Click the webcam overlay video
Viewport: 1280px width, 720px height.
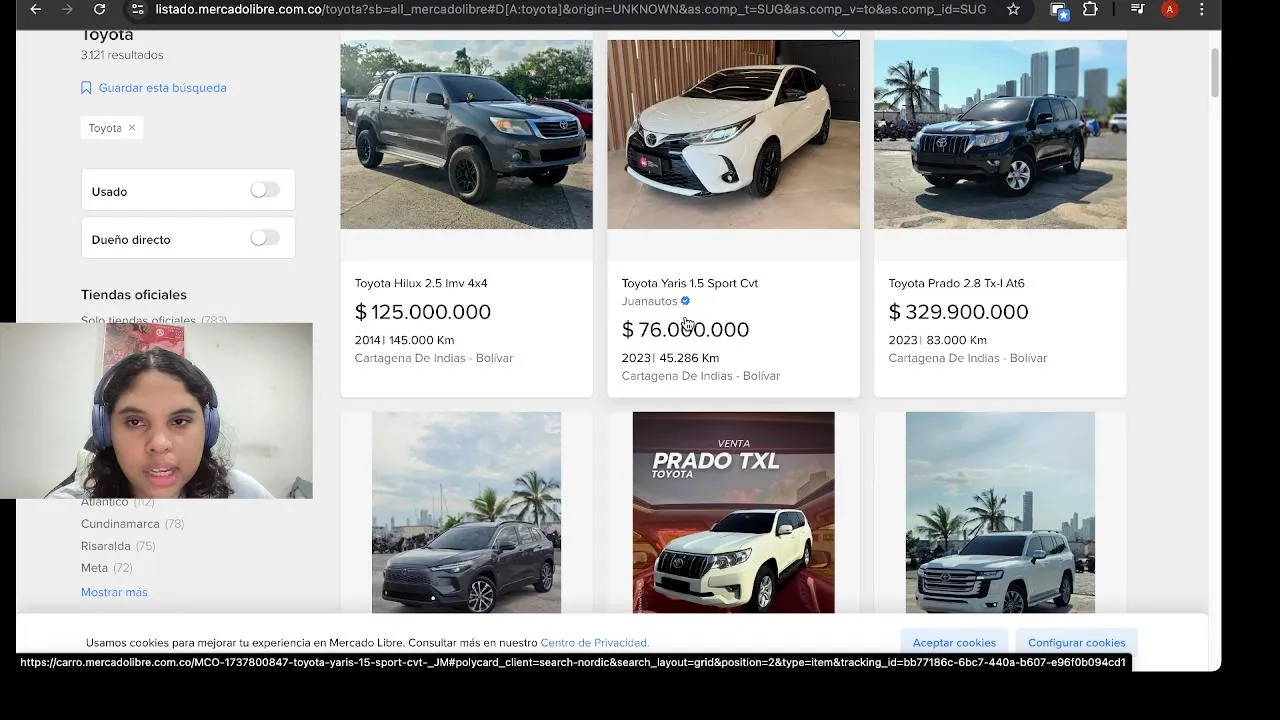(x=156, y=411)
